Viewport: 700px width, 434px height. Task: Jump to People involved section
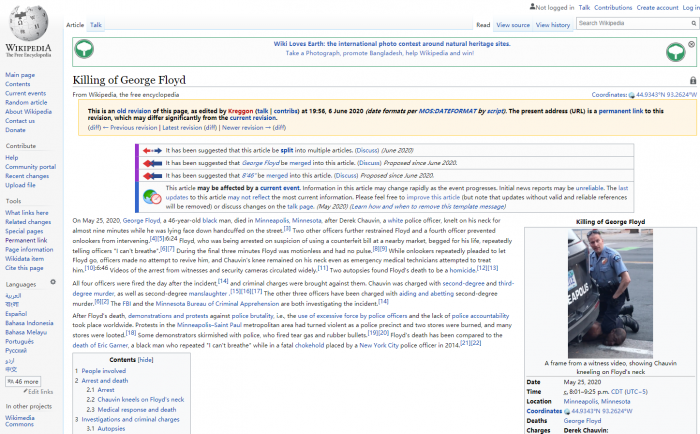point(104,371)
